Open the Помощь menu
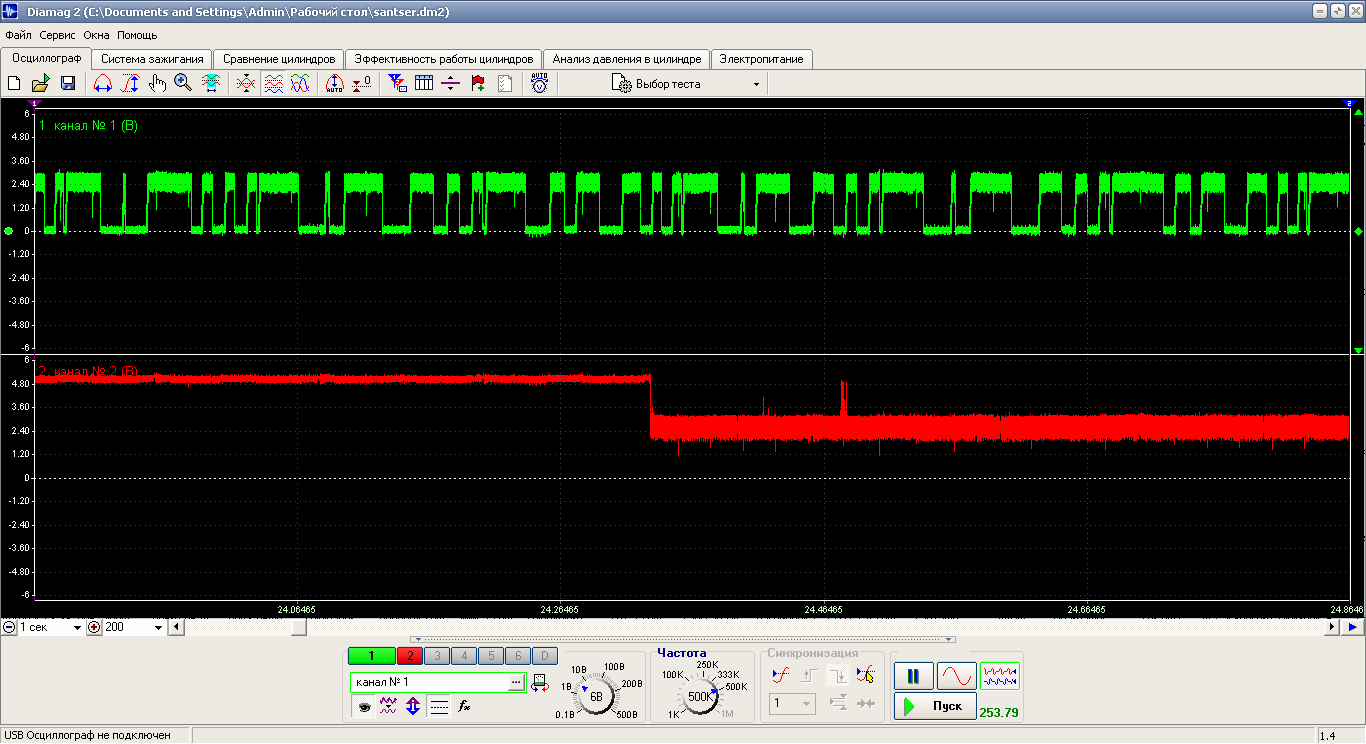 pos(137,35)
